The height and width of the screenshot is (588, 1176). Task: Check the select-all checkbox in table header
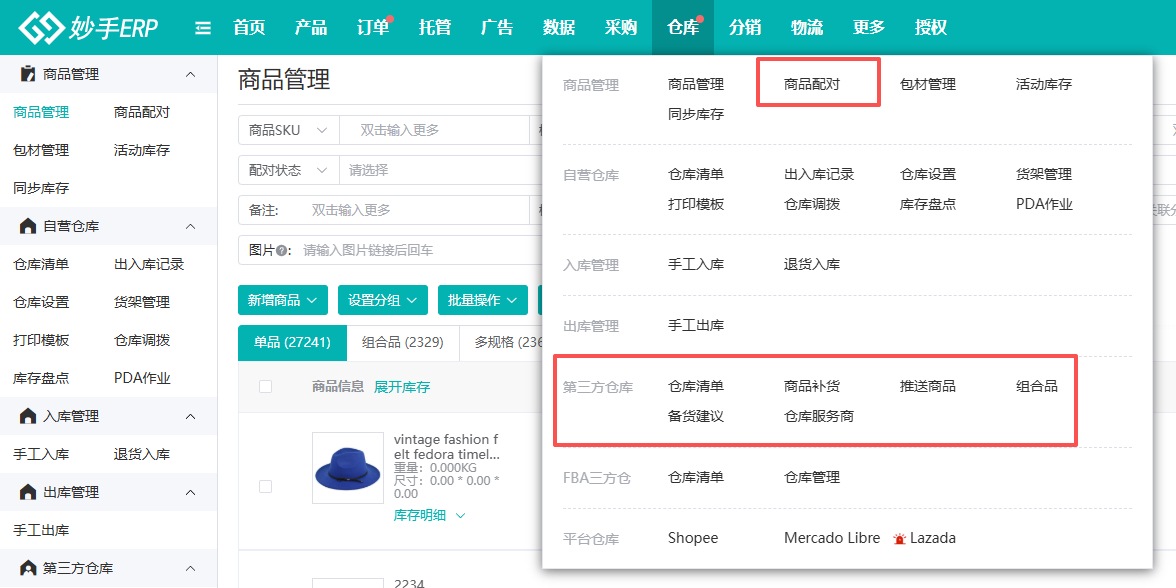[265, 387]
